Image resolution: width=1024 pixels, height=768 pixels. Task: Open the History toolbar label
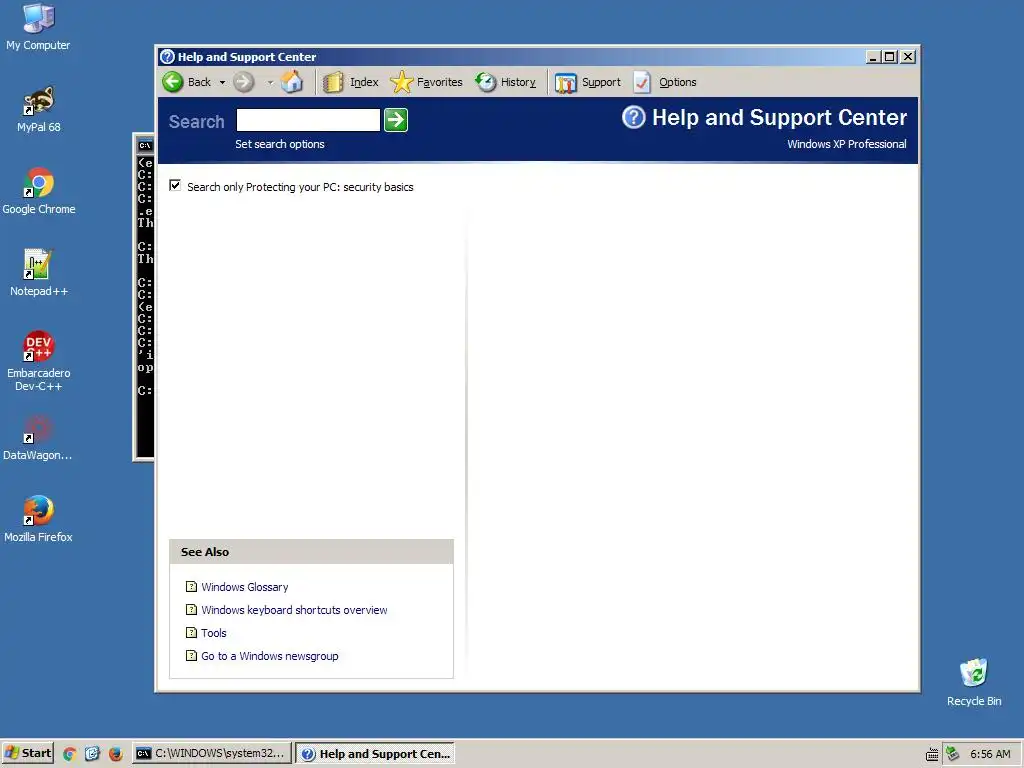518,82
